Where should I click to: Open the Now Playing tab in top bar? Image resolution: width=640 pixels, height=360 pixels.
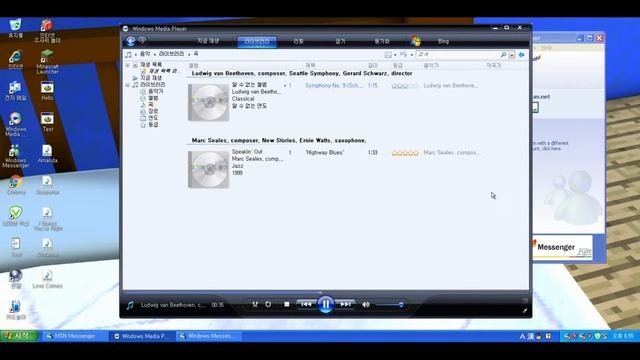click(208, 41)
